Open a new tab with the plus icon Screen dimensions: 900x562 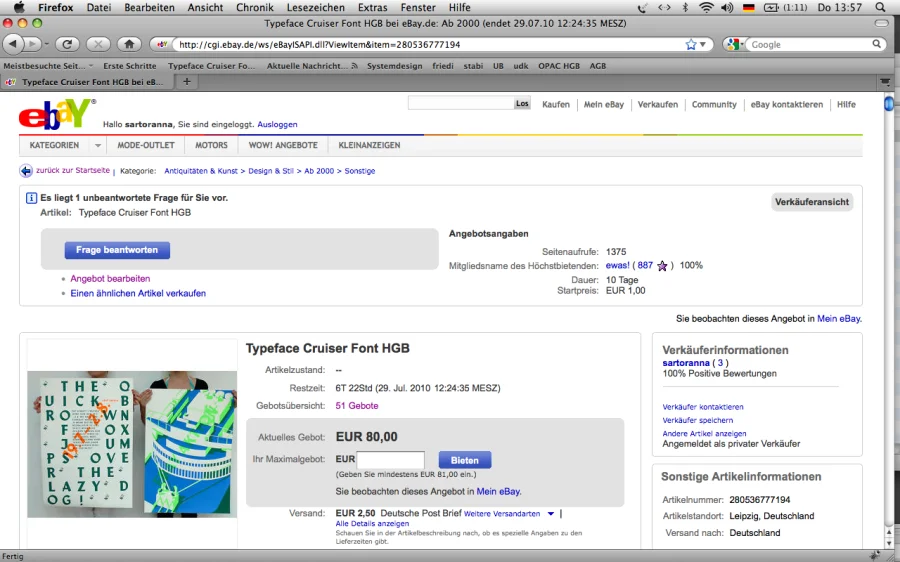tap(187, 81)
